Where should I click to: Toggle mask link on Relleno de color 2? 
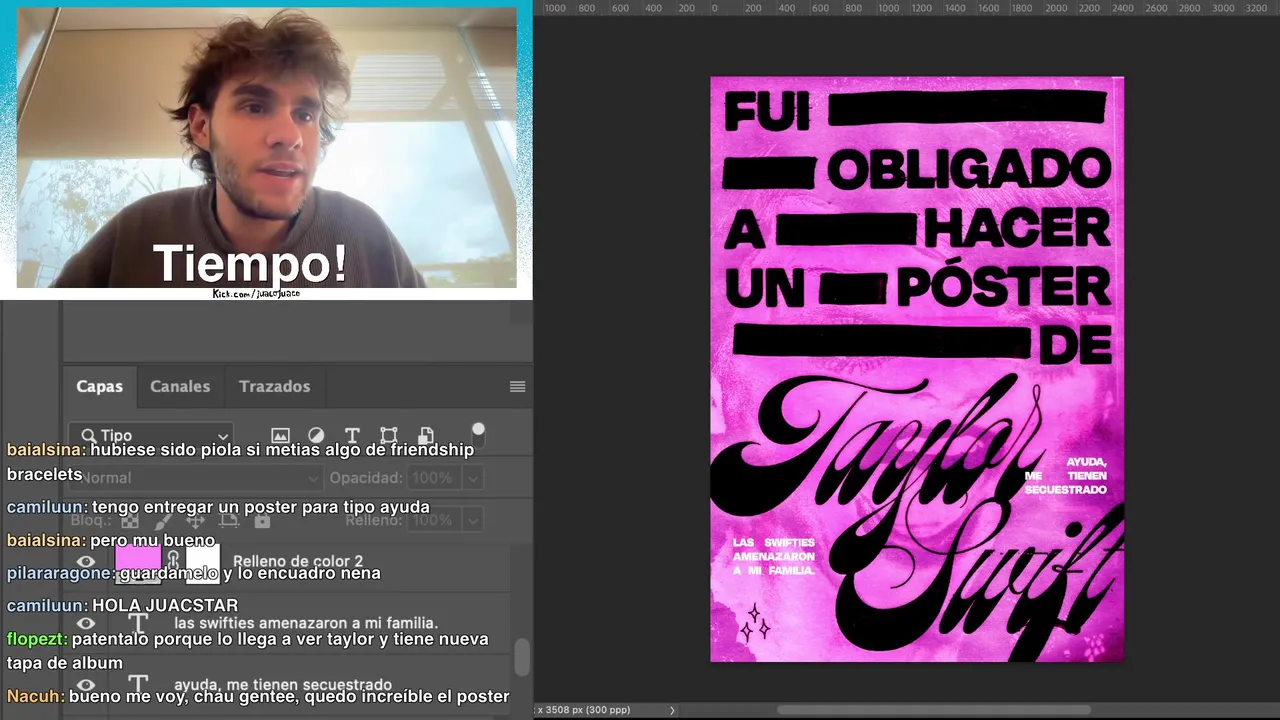point(173,561)
